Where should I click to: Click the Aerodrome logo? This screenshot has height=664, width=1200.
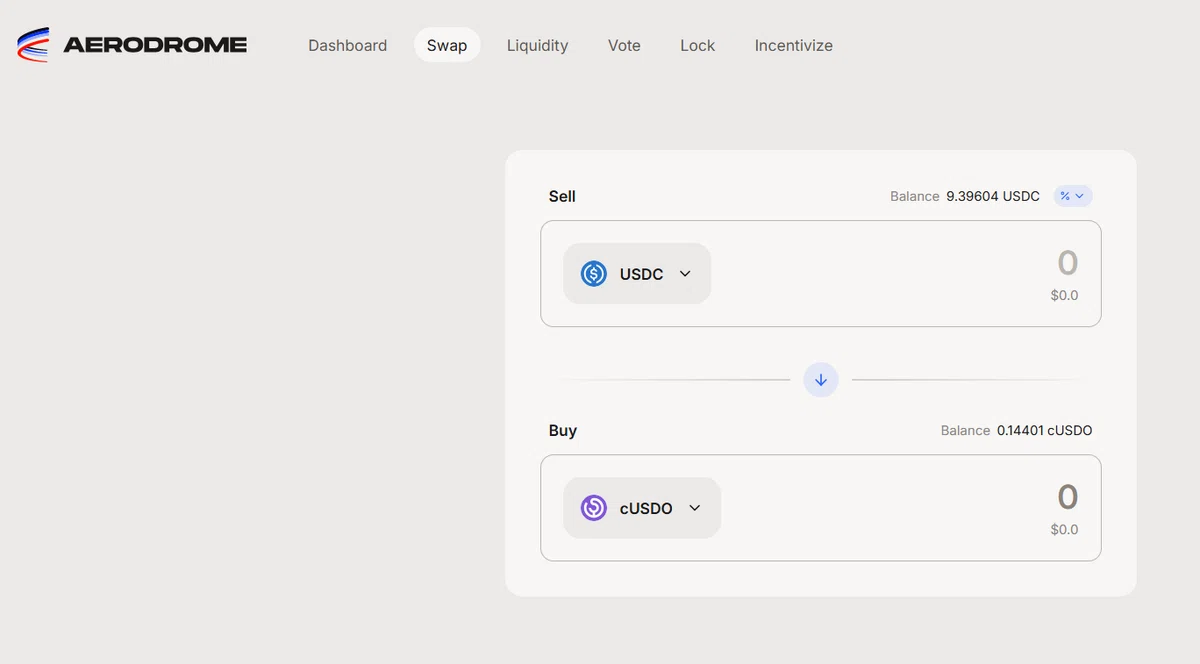[132, 45]
